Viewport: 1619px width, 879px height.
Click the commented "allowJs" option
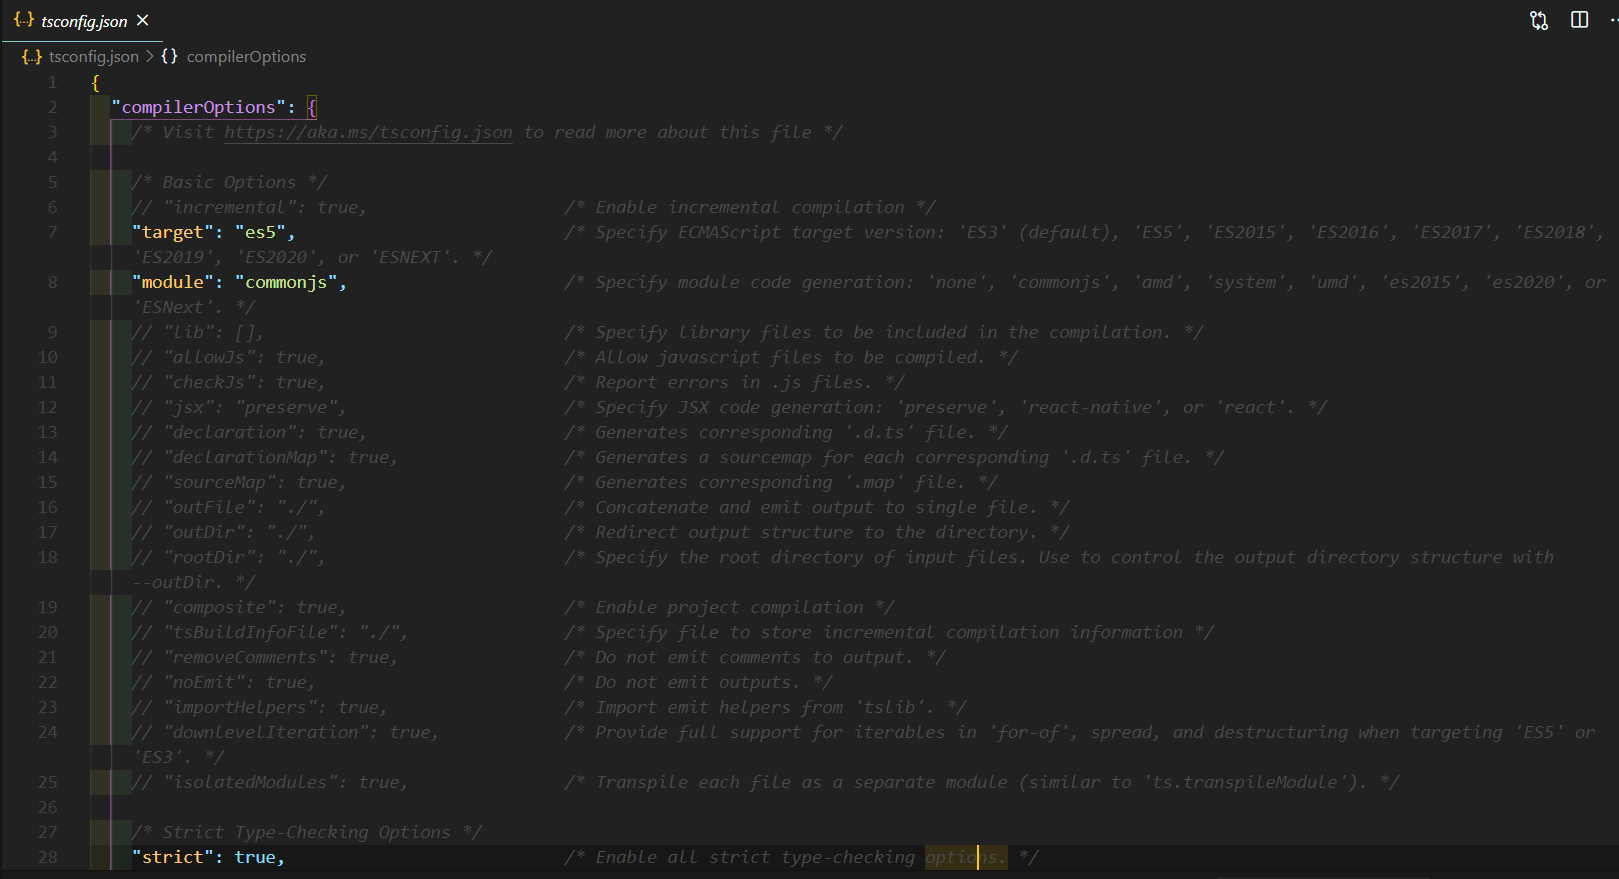[x=229, y=357]
